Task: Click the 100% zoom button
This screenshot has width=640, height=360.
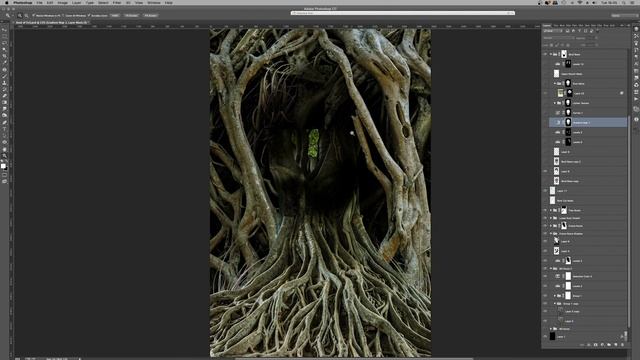Action: pos(115,16)
